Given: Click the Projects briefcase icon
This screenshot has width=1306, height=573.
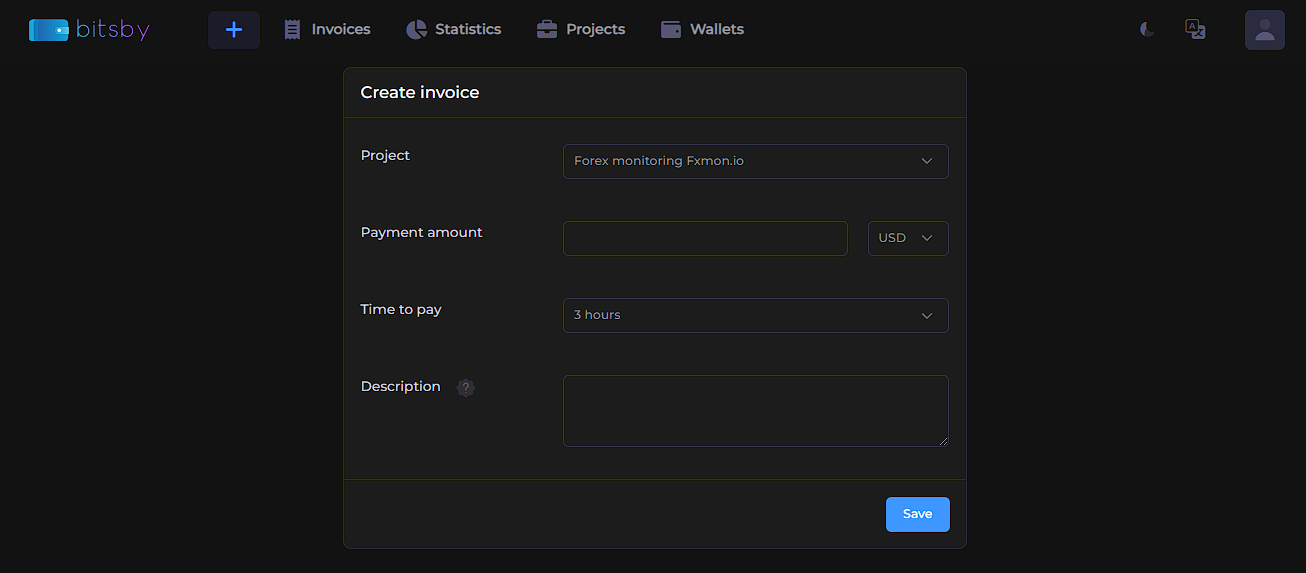Looking at the screenshot, I should click(x=547, y=30).
